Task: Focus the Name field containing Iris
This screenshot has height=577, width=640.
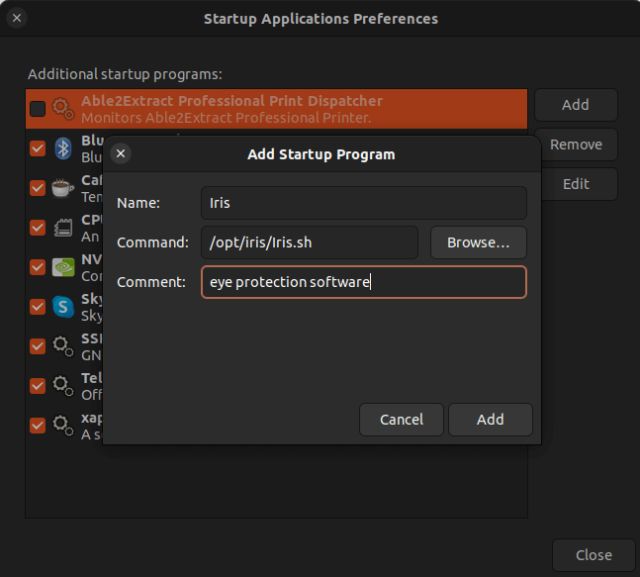Action: pyautogui.click(x=363, y=202)
